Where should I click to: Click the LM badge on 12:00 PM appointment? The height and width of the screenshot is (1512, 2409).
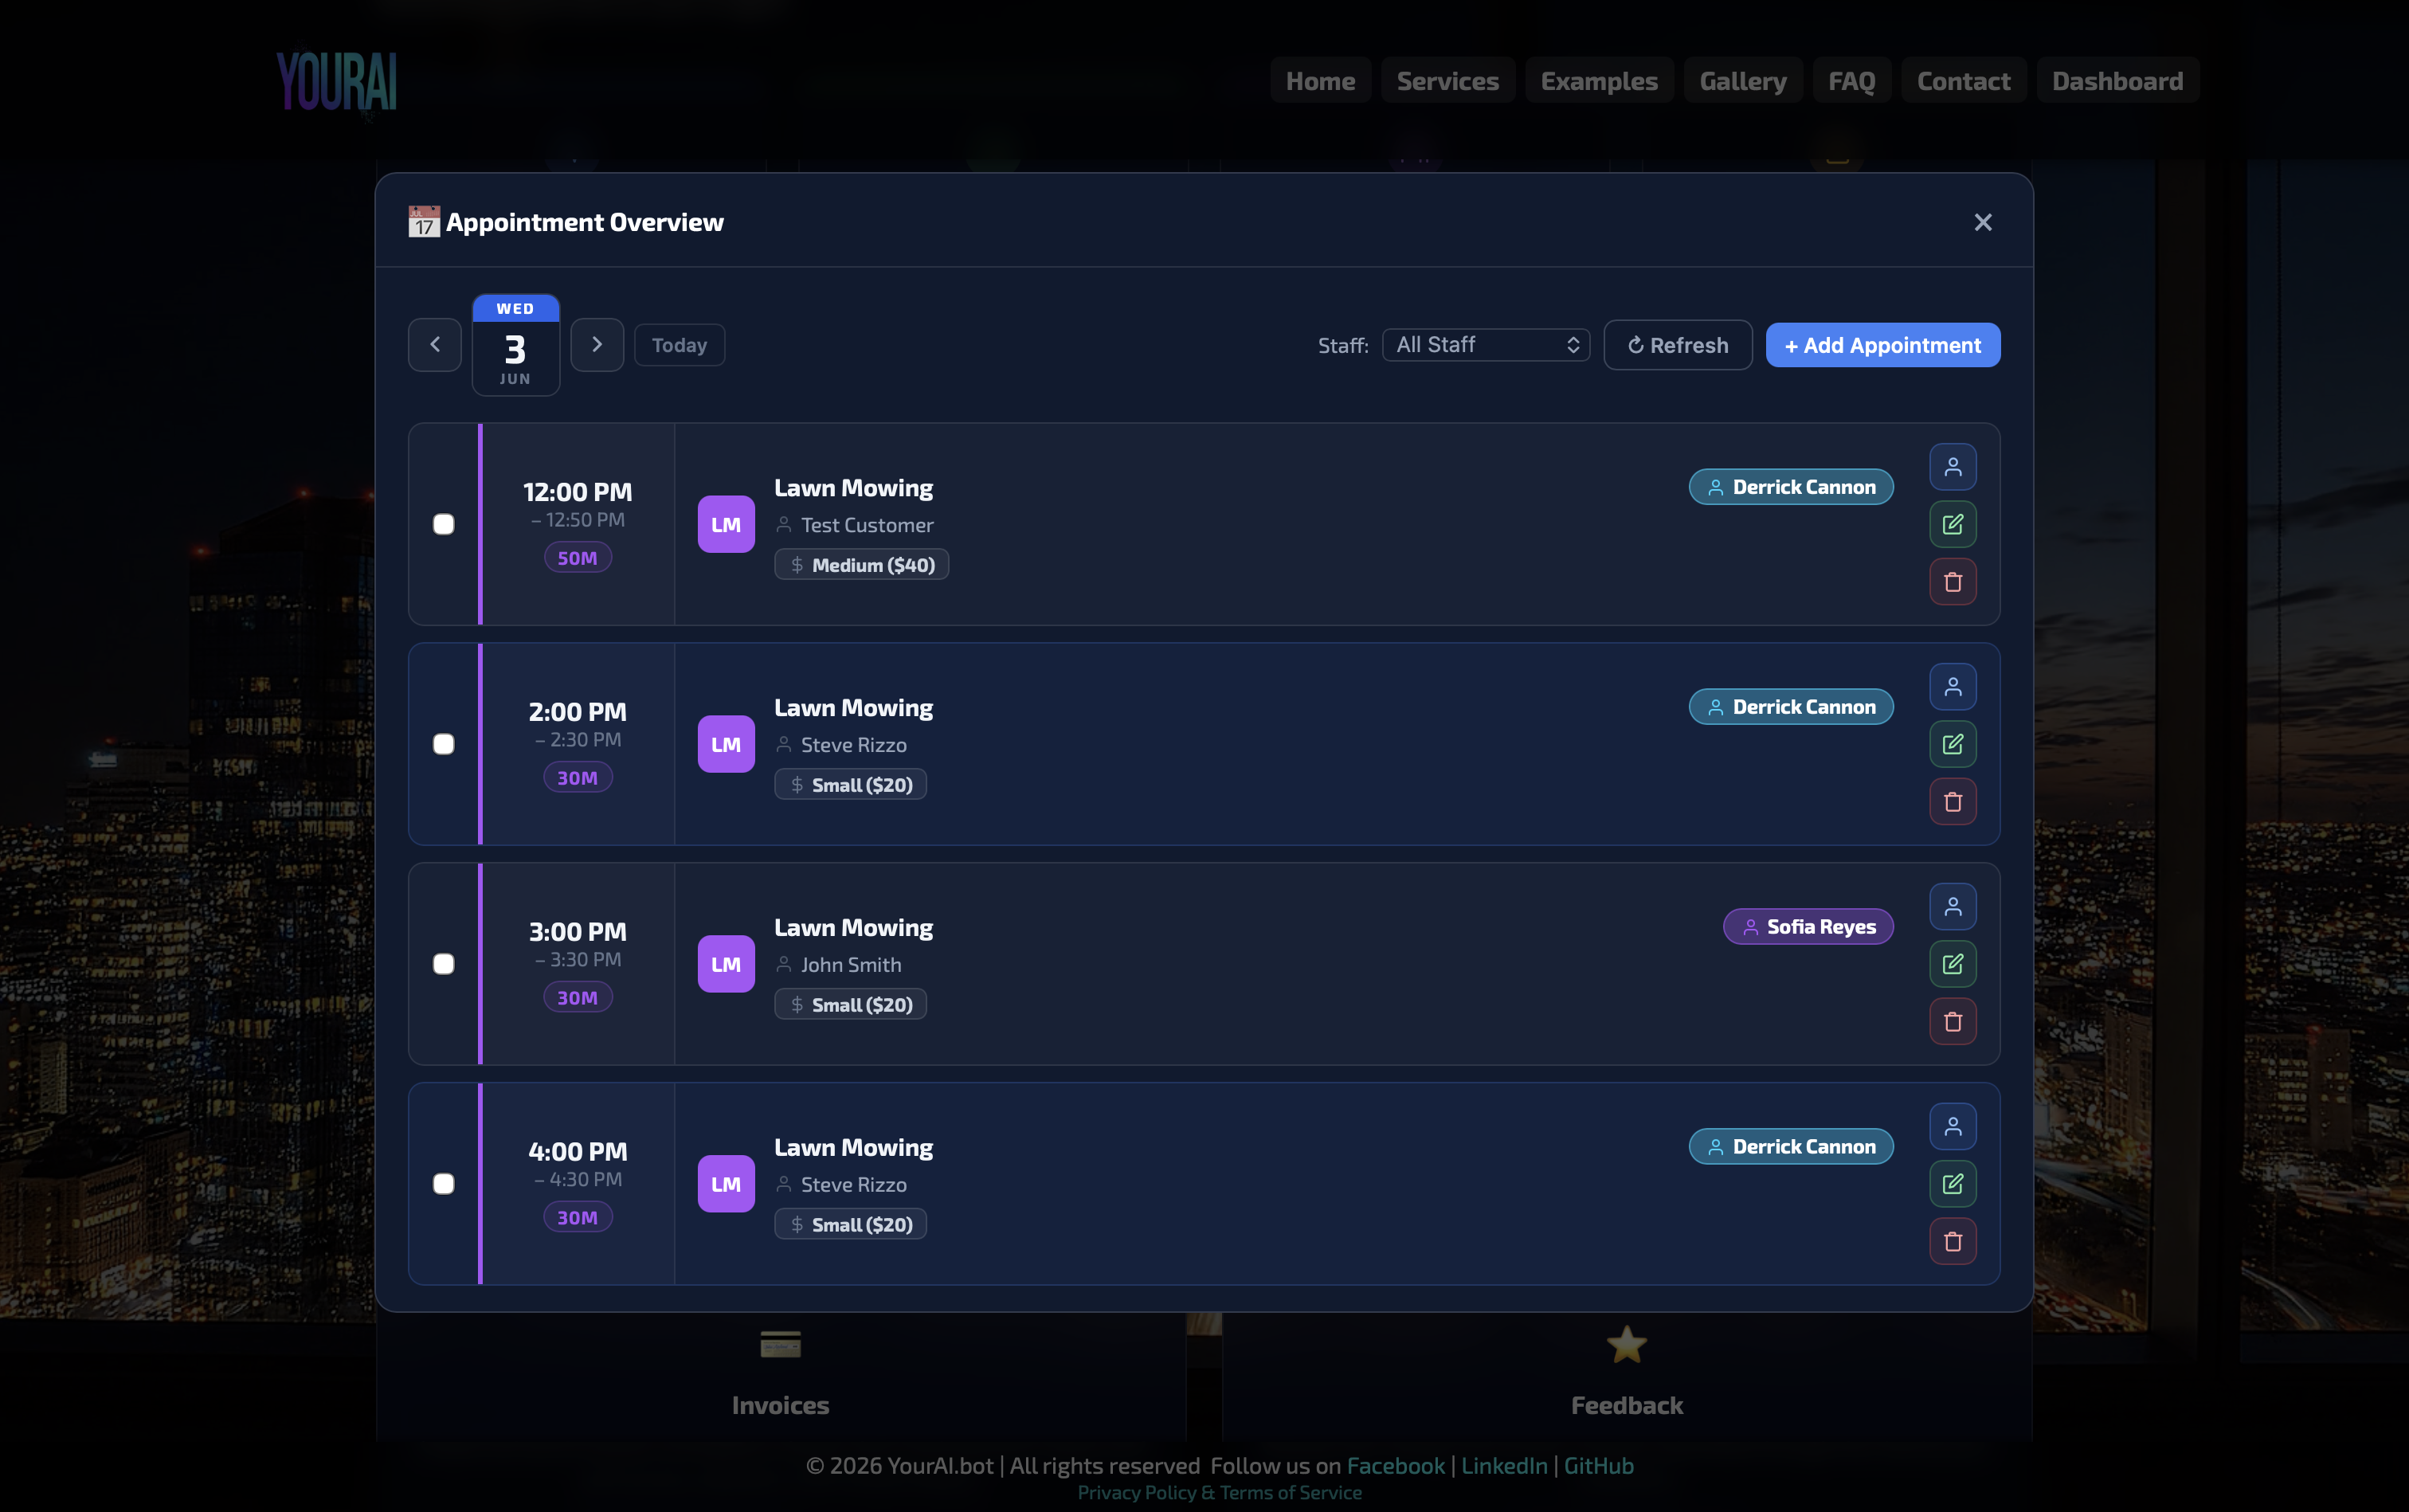click(726, 524)
